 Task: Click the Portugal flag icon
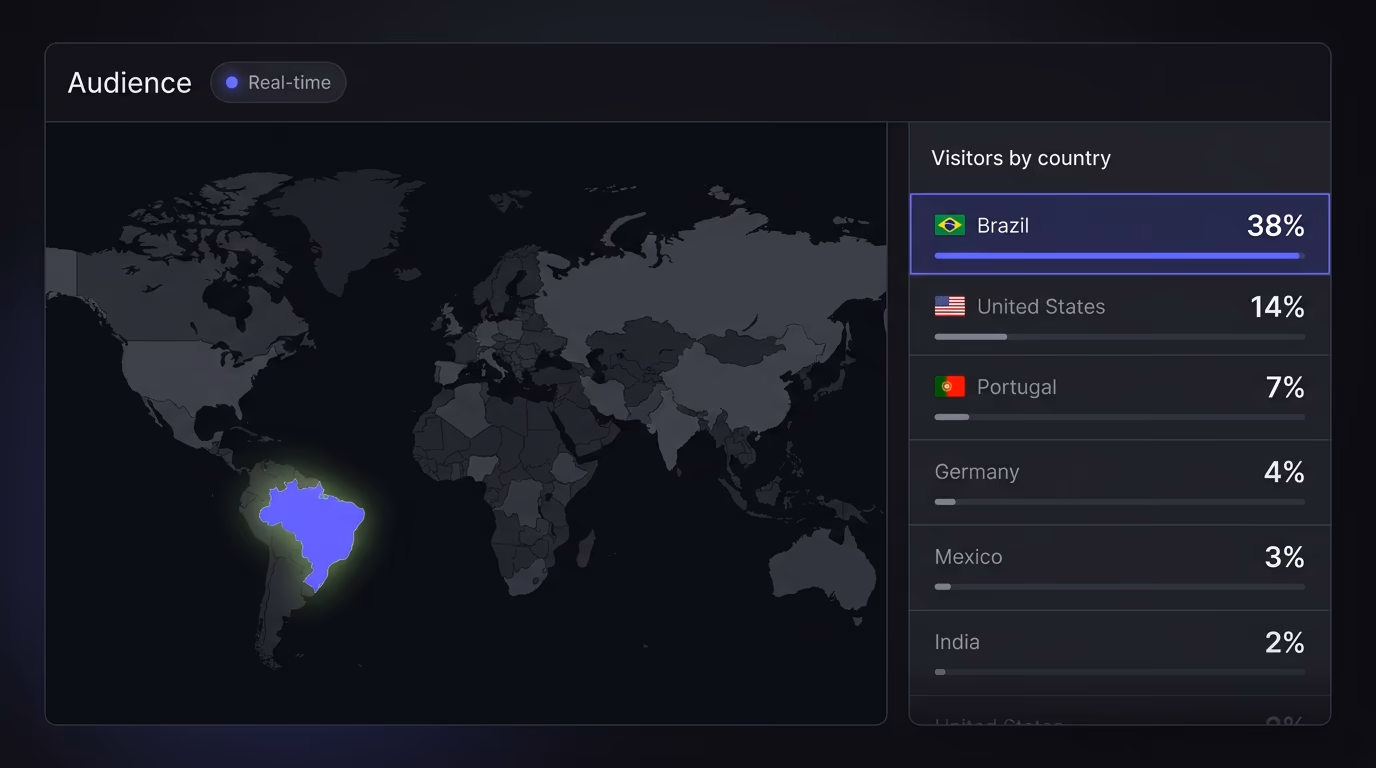pos(950,386)
